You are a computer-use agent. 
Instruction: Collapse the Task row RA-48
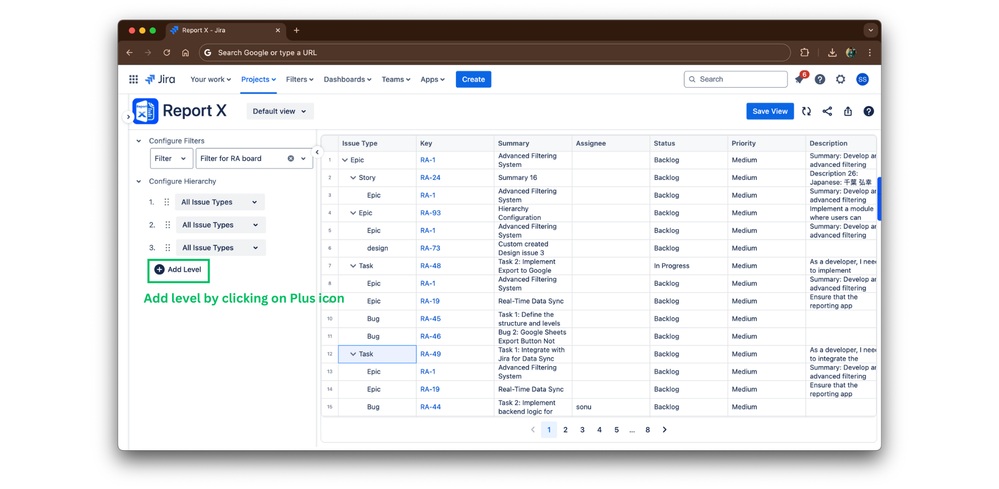coord(353,266)
